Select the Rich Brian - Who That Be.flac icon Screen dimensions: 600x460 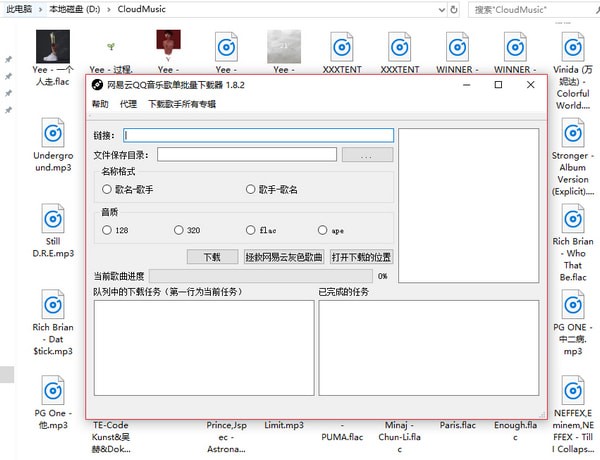[573, 219]
